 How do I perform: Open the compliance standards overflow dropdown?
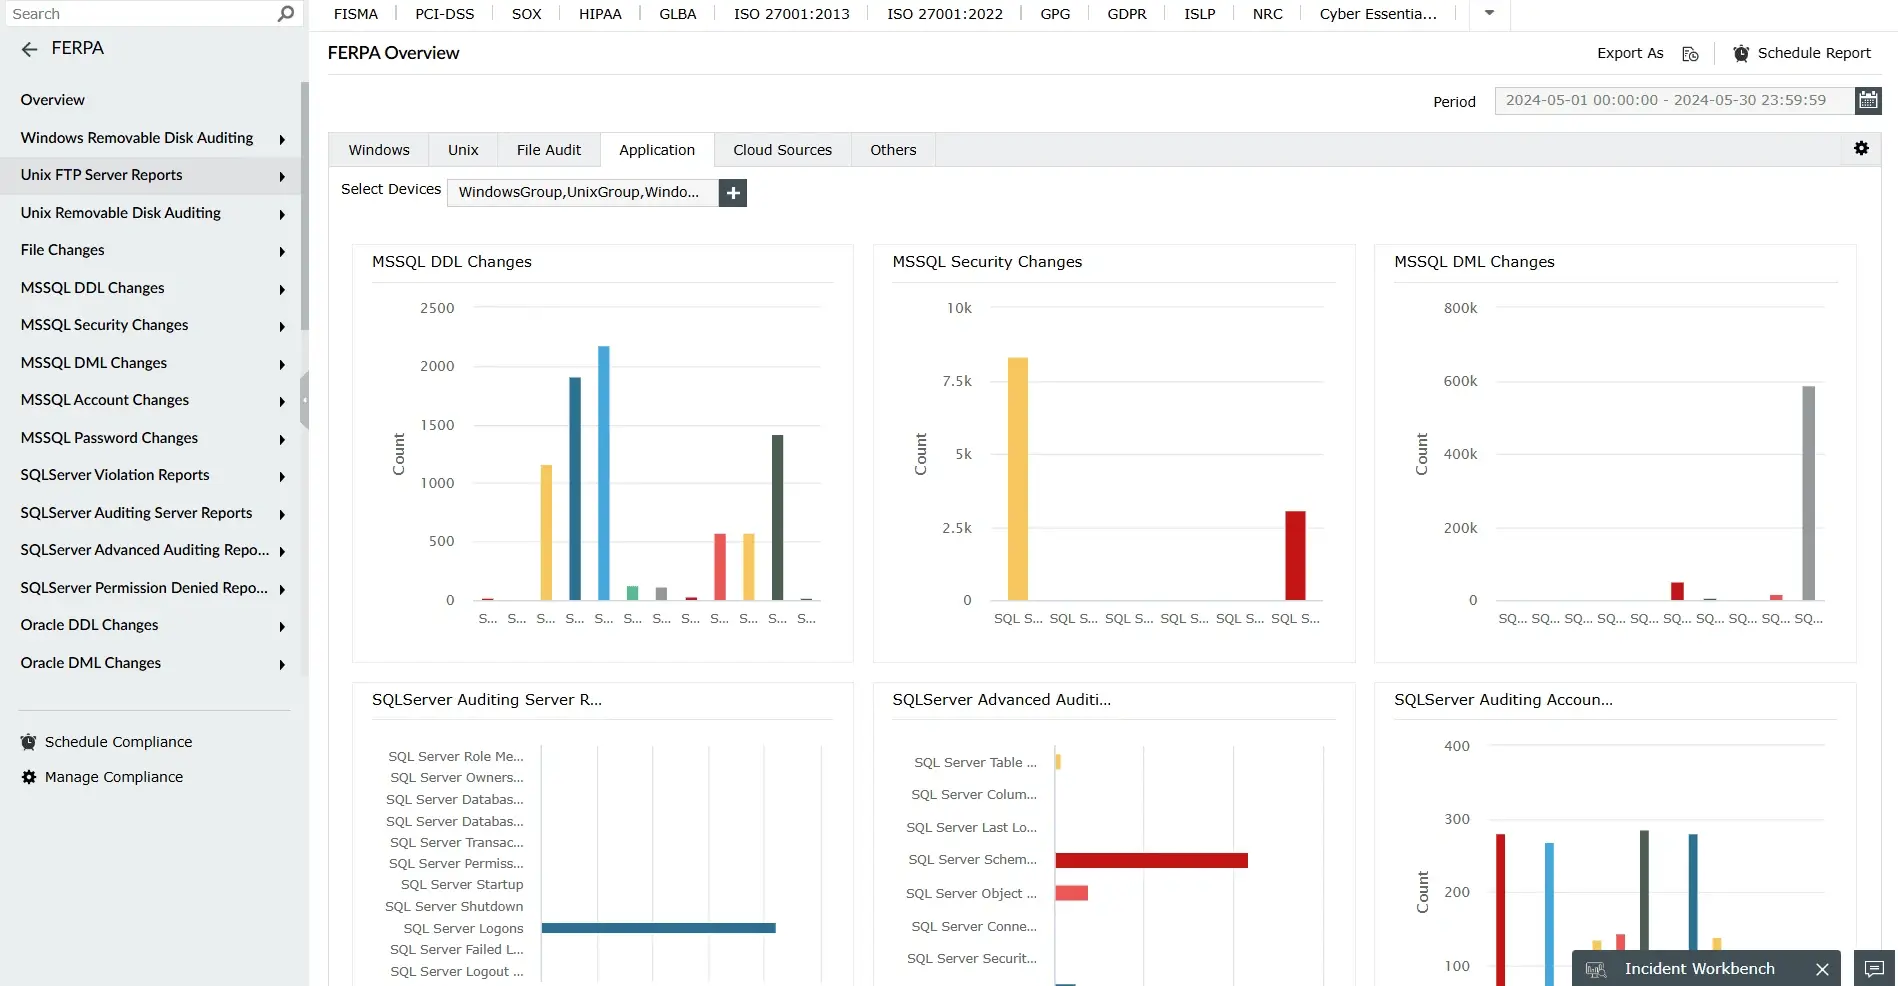click(1488, 13)
